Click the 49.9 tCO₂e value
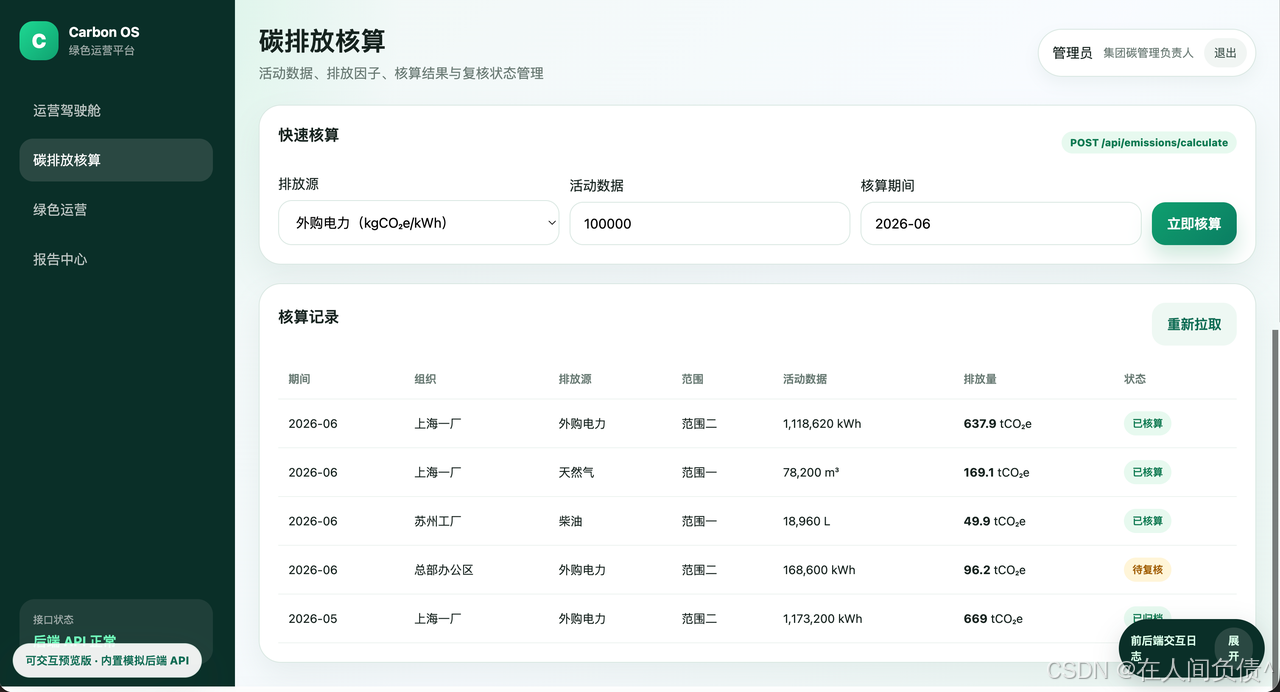 coord(995,521)
